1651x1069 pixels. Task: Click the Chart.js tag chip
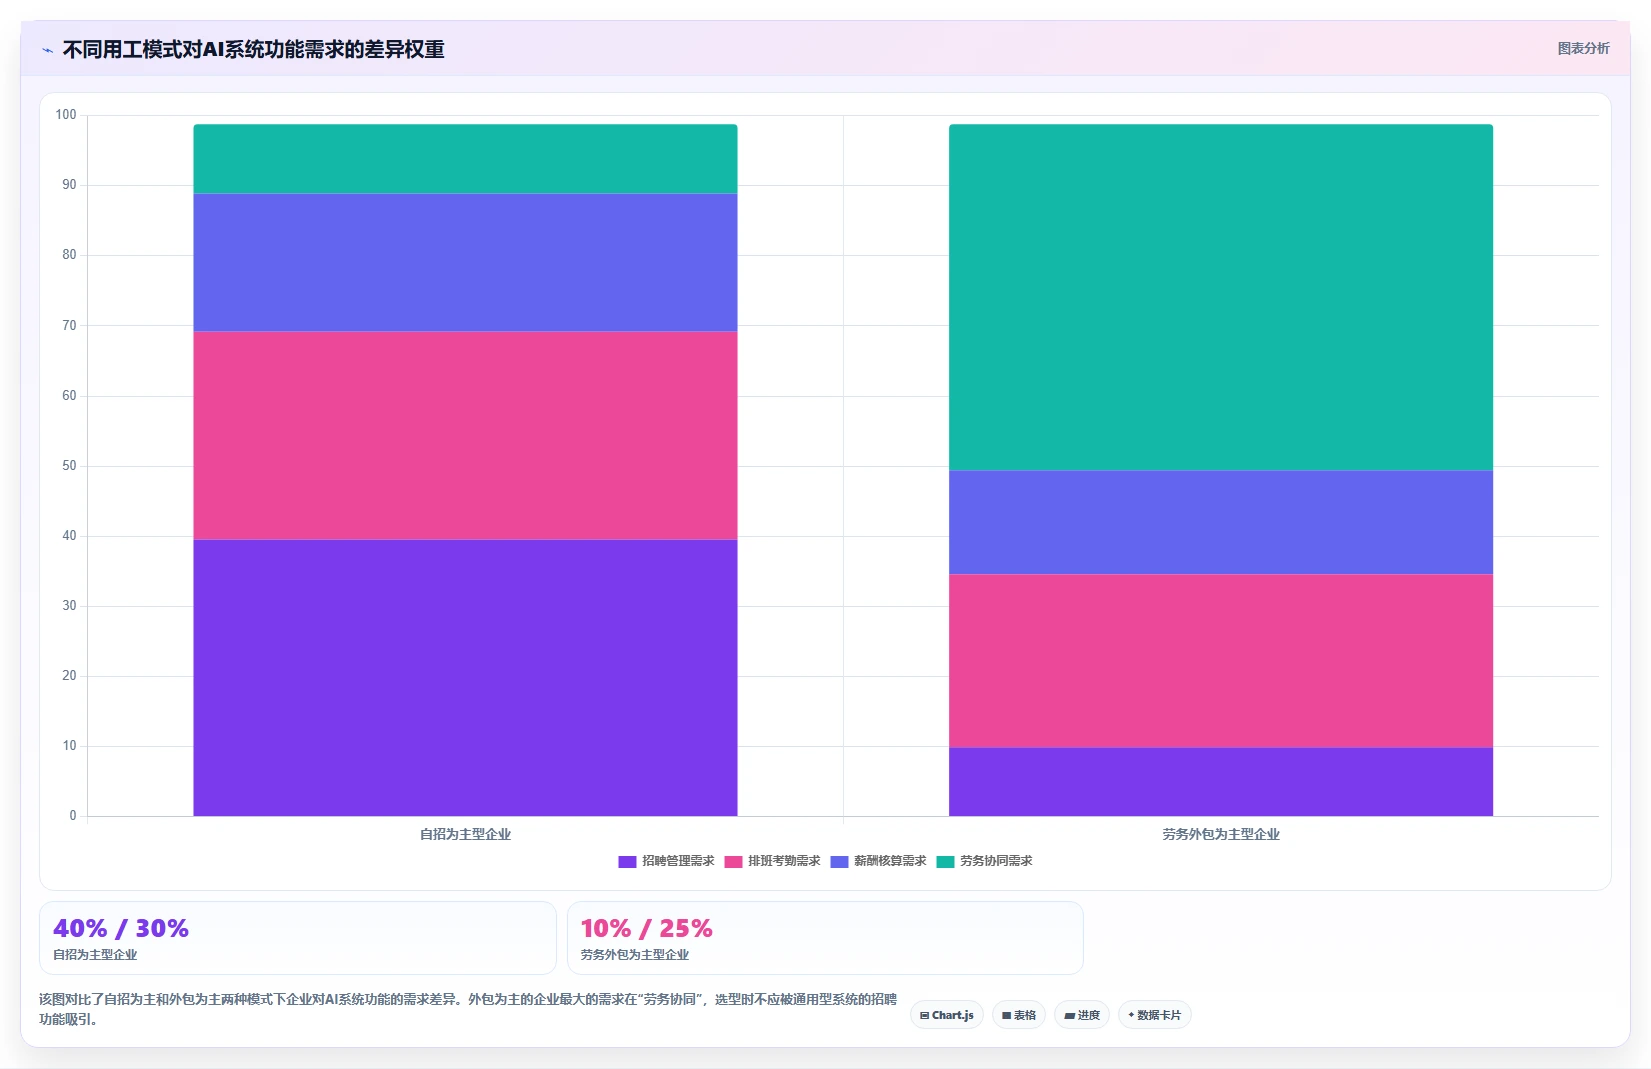point(947,1015)
